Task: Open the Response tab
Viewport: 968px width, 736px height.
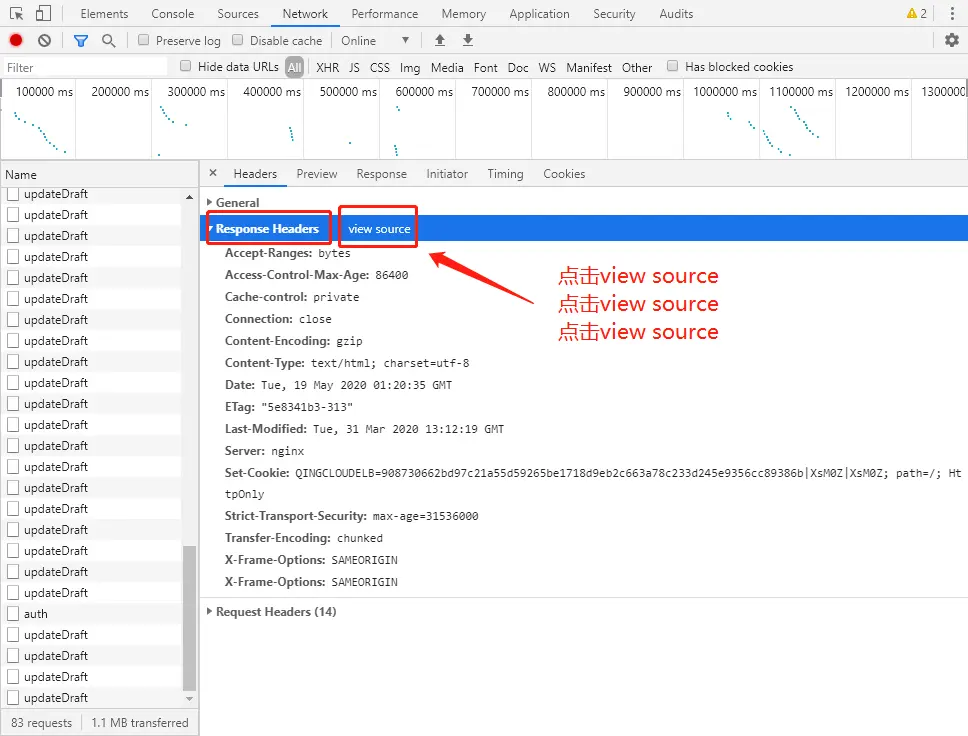Action: coord(382,174)
